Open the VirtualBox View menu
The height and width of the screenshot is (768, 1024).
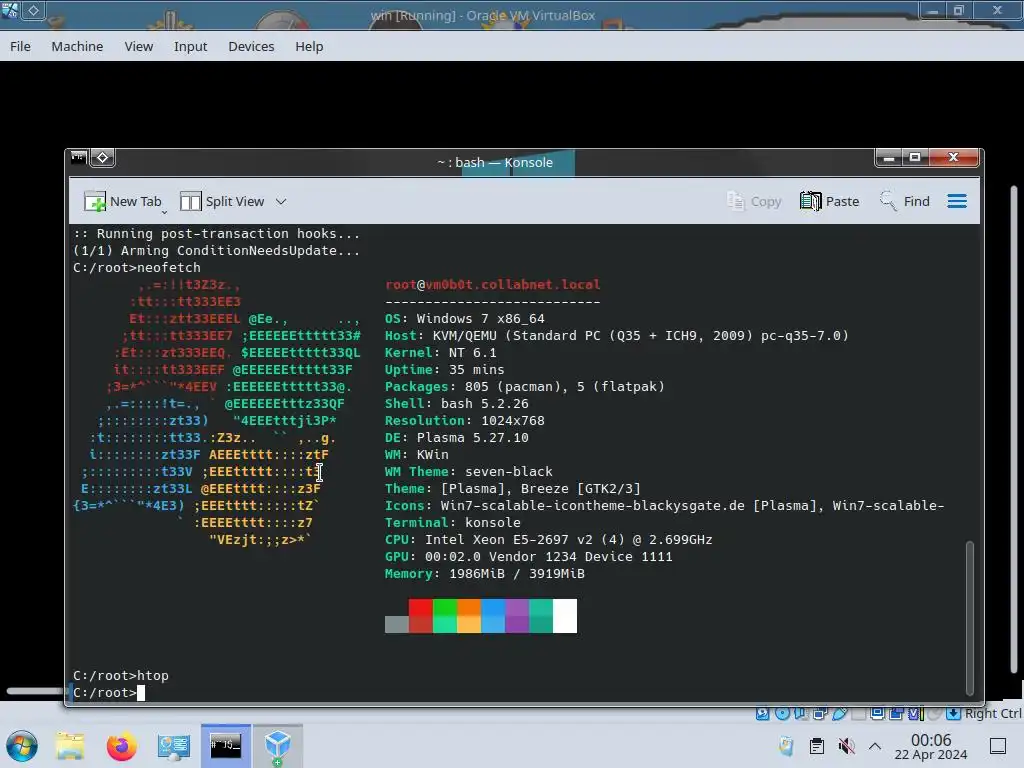138,46
